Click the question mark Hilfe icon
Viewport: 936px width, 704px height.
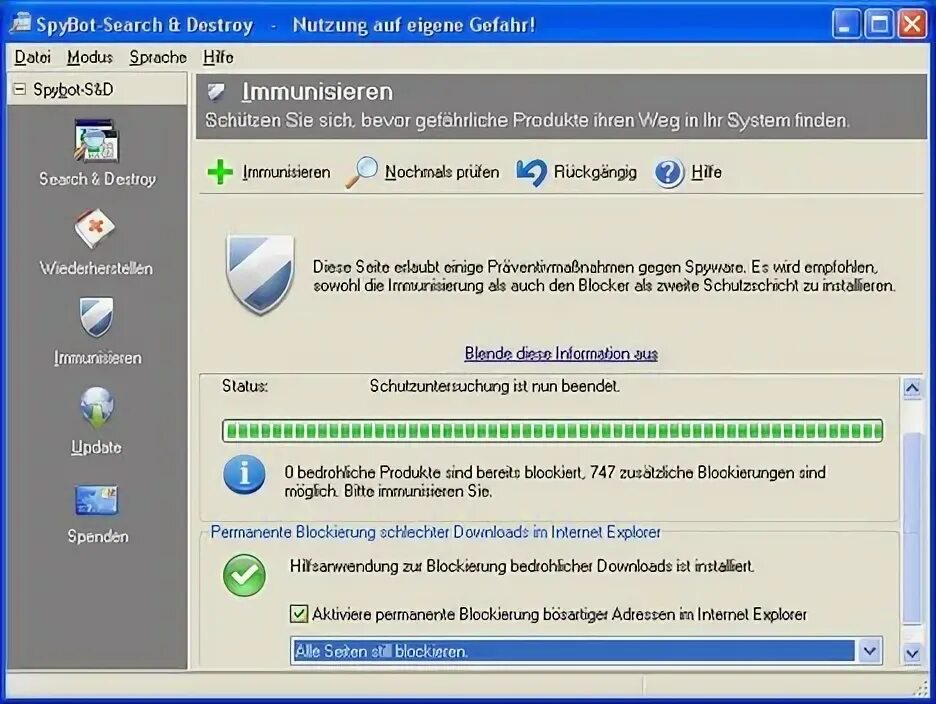click(x=669, y=173)
